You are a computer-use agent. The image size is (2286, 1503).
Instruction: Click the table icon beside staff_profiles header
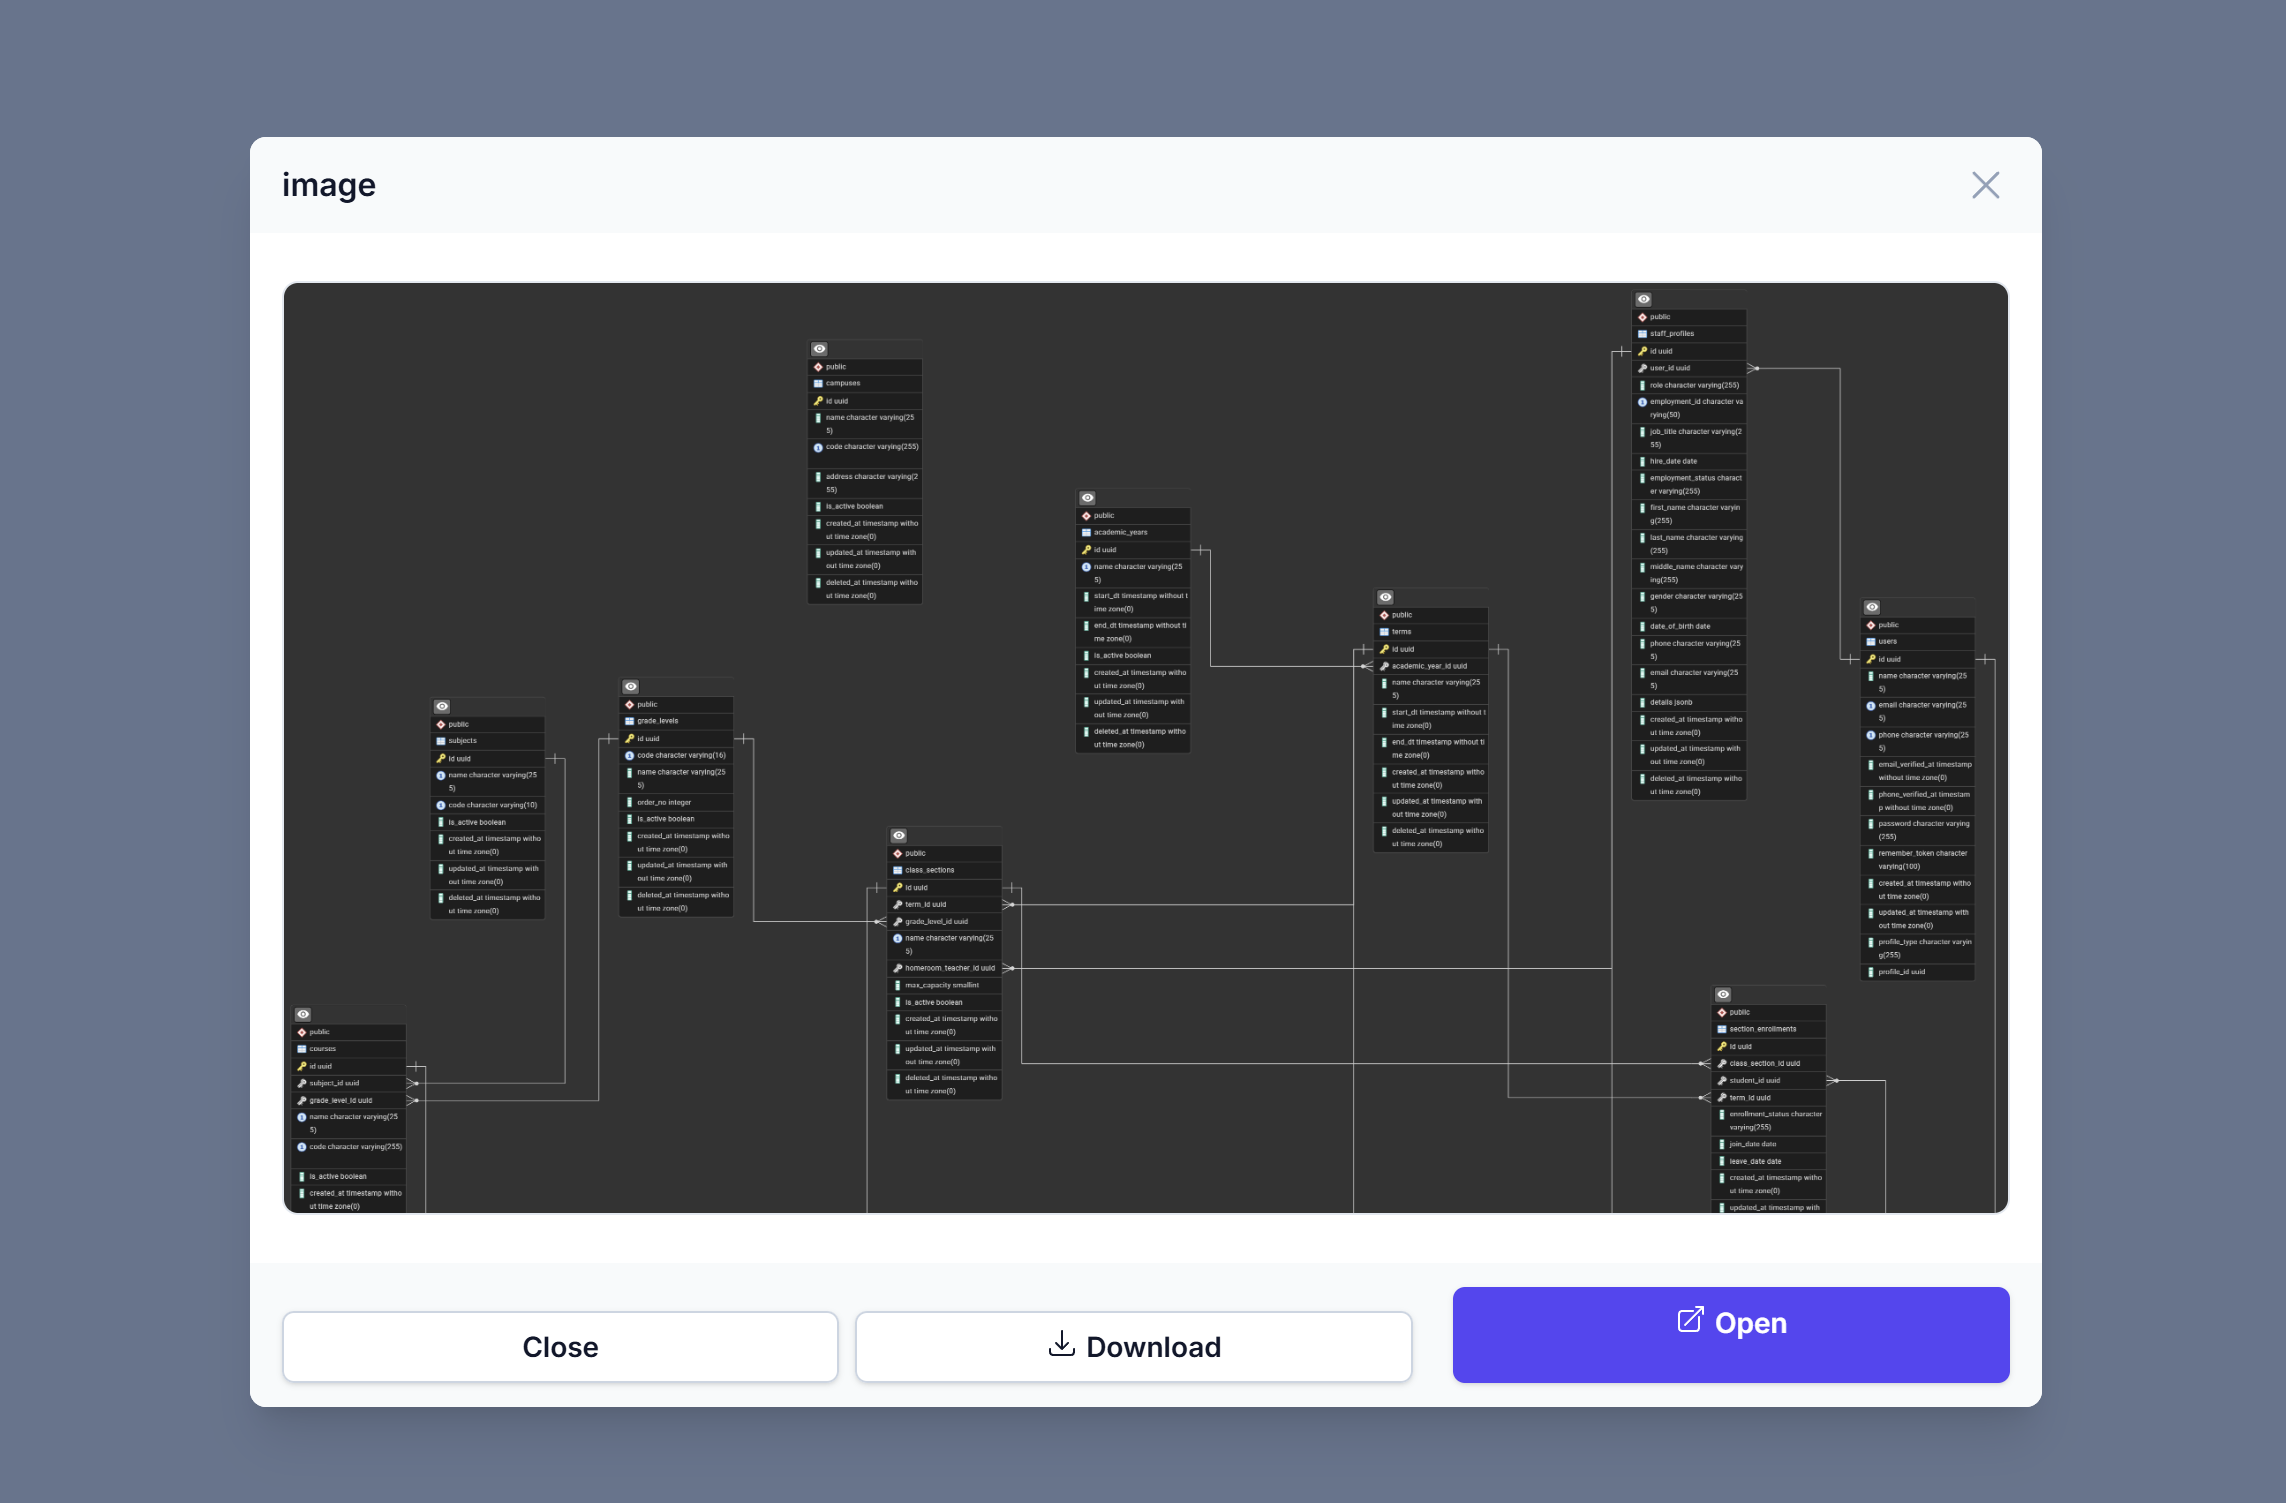tap(1643, 333)
